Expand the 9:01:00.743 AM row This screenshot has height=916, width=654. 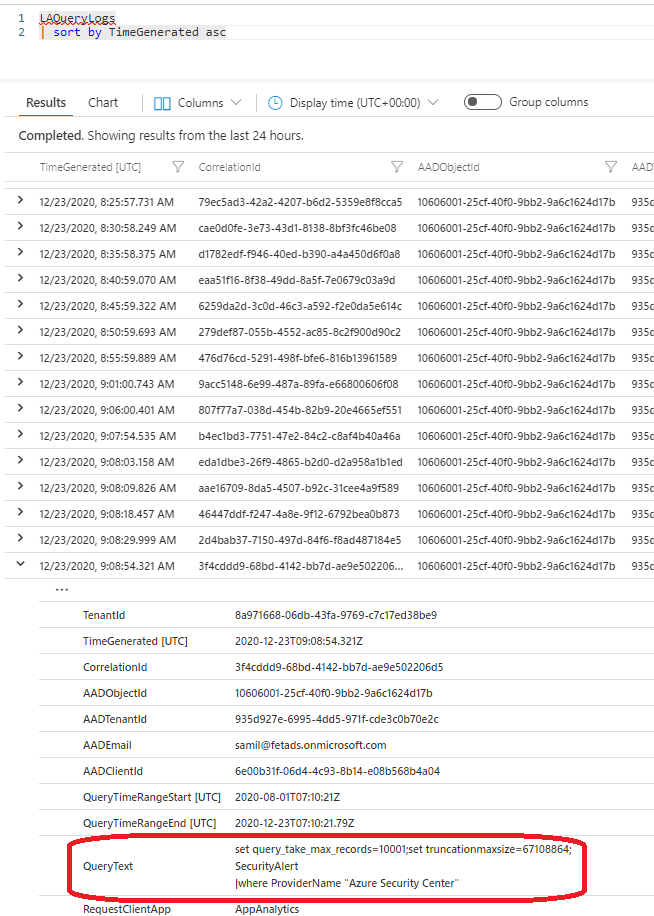click(21, 382)
